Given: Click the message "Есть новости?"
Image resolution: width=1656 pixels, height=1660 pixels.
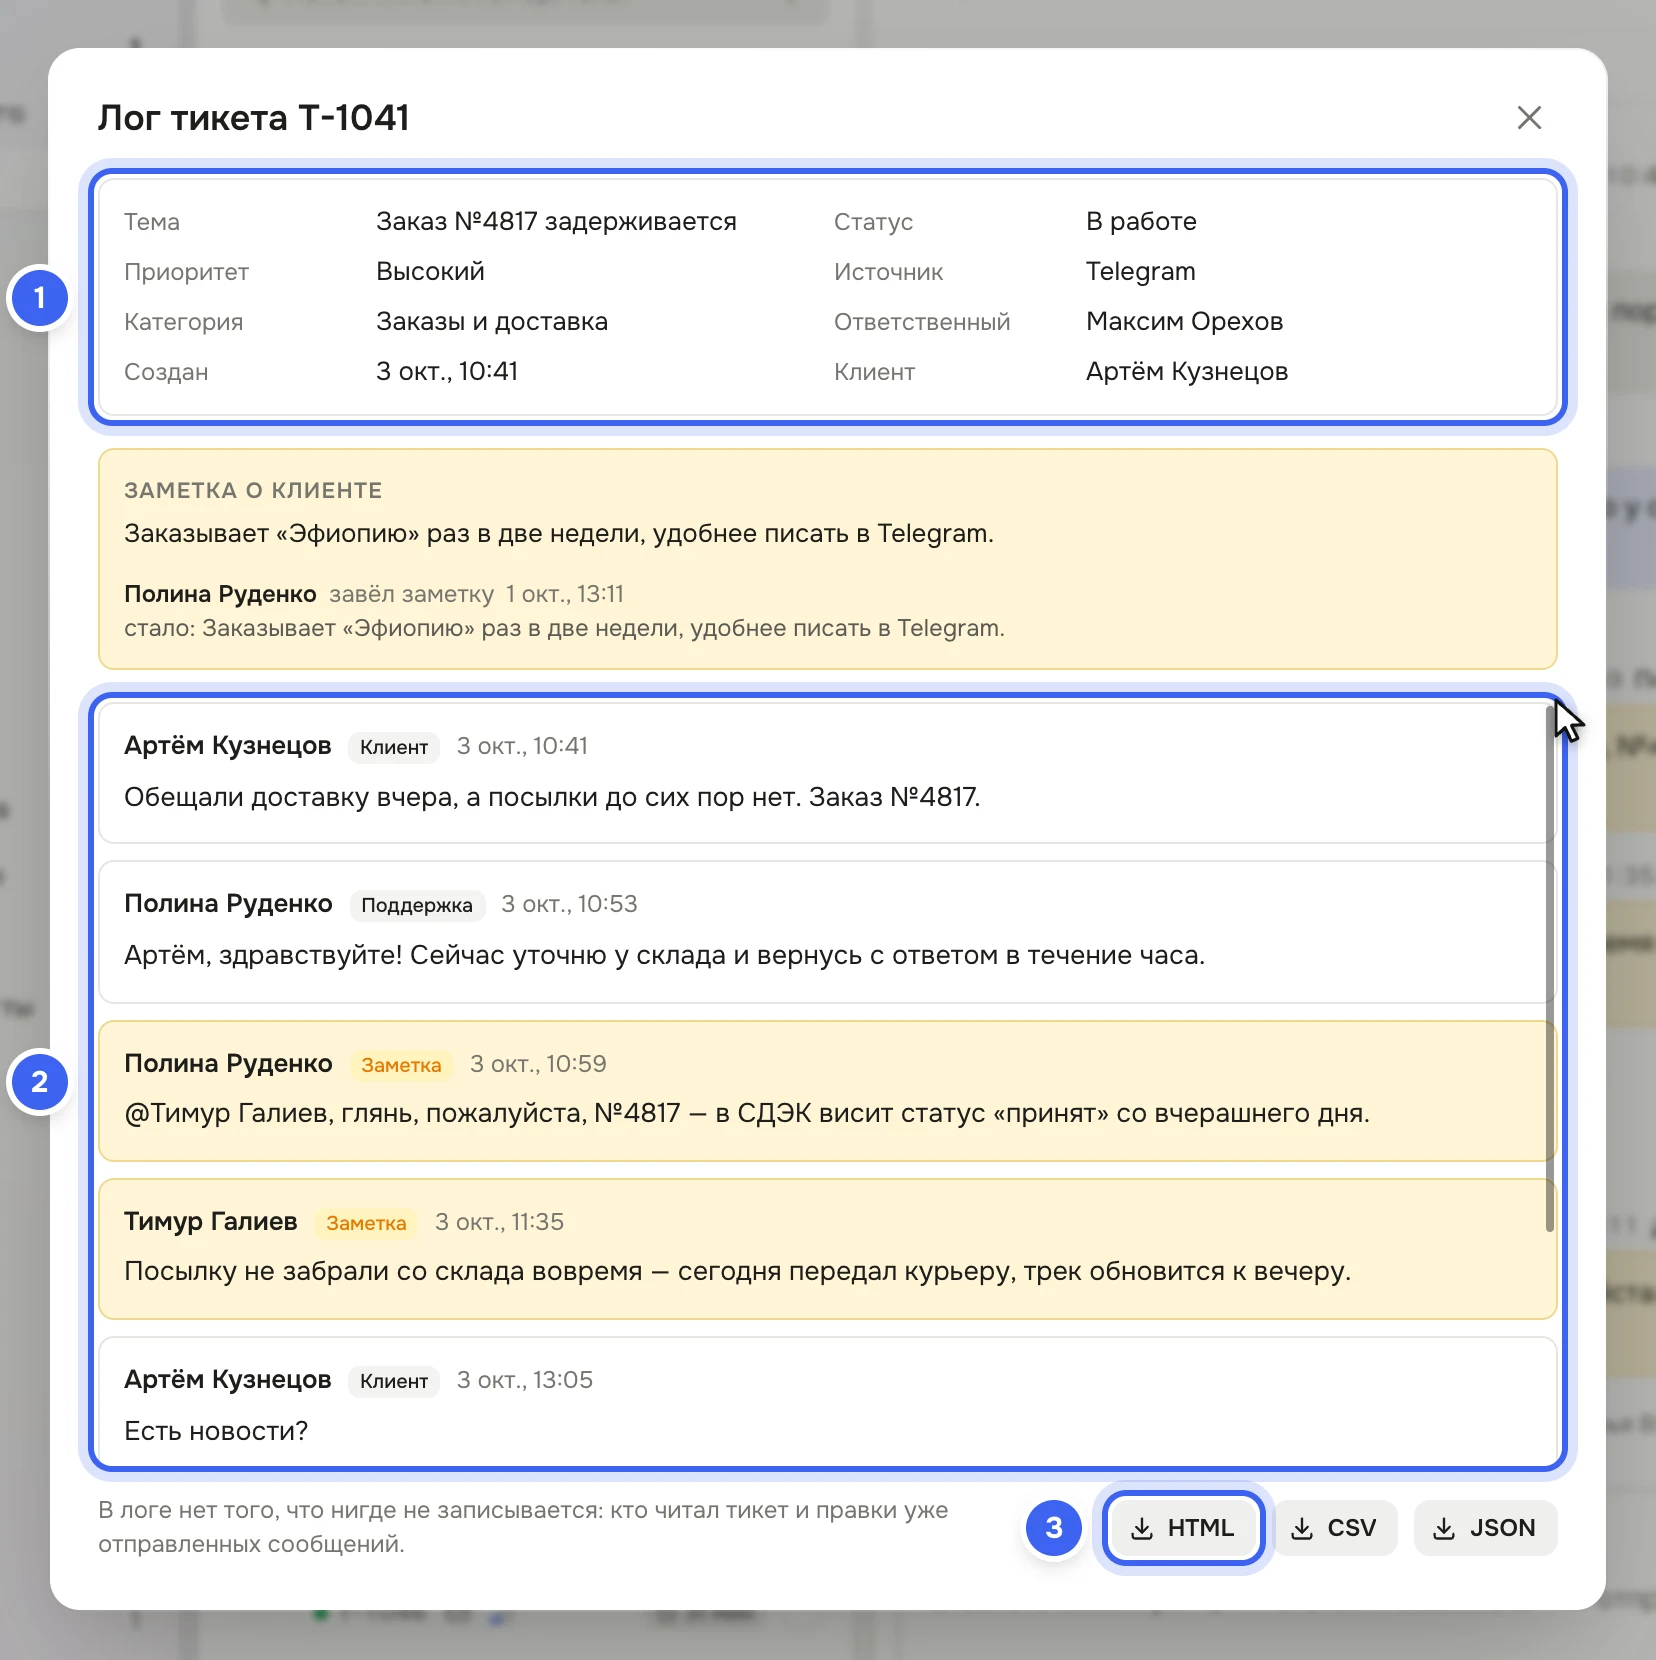Looking at the screenshot, I should (216, 1431).
